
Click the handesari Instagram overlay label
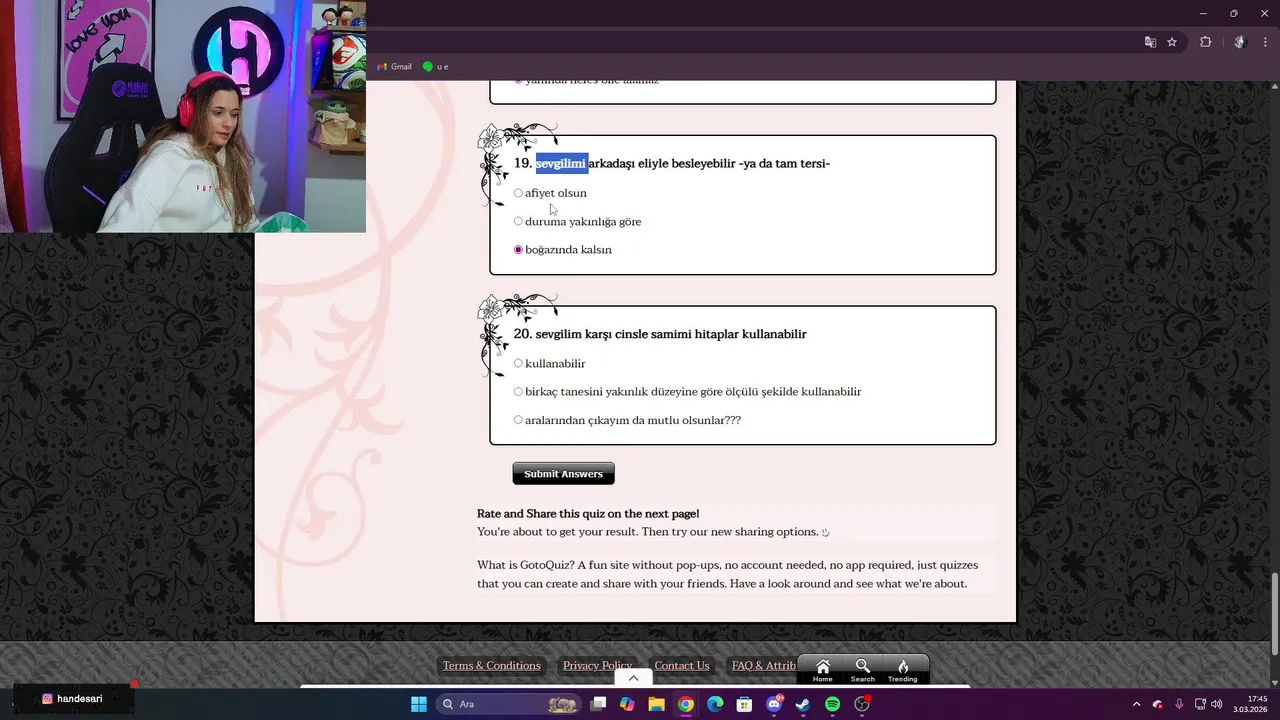[72, 699]
